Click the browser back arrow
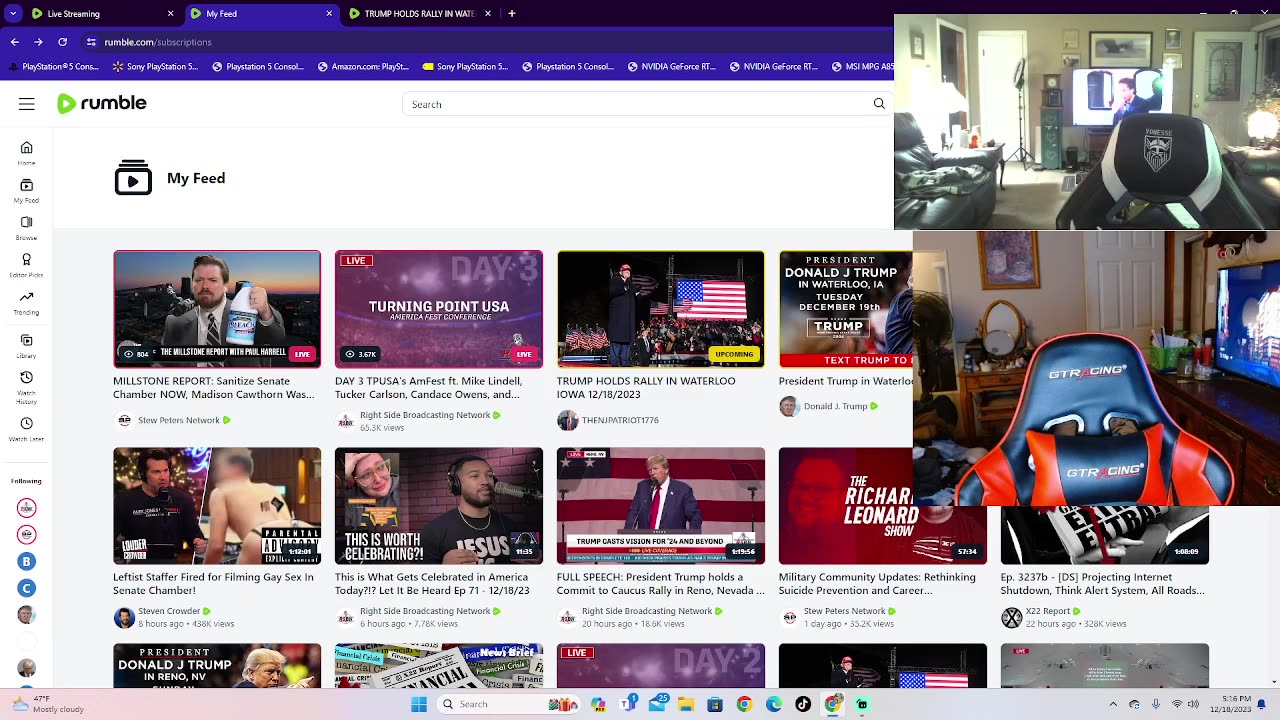 14,42
